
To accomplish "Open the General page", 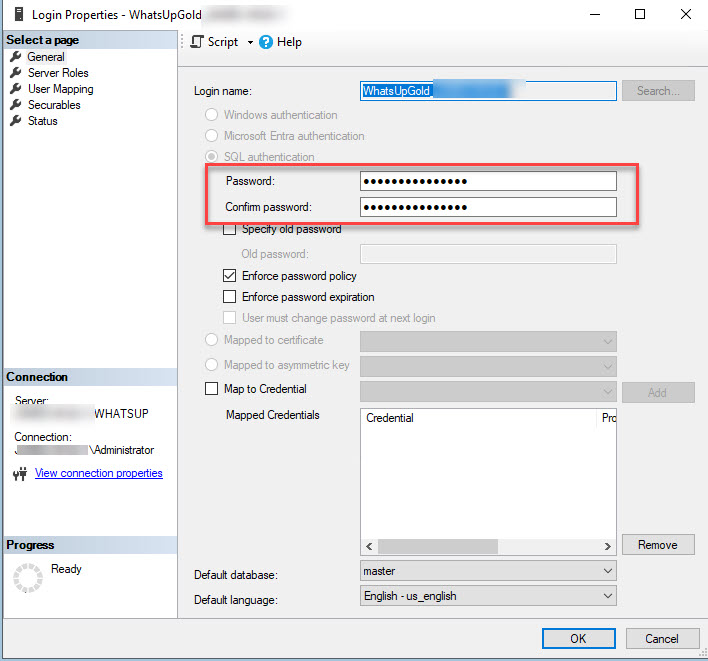I will (x=46, y=57).
